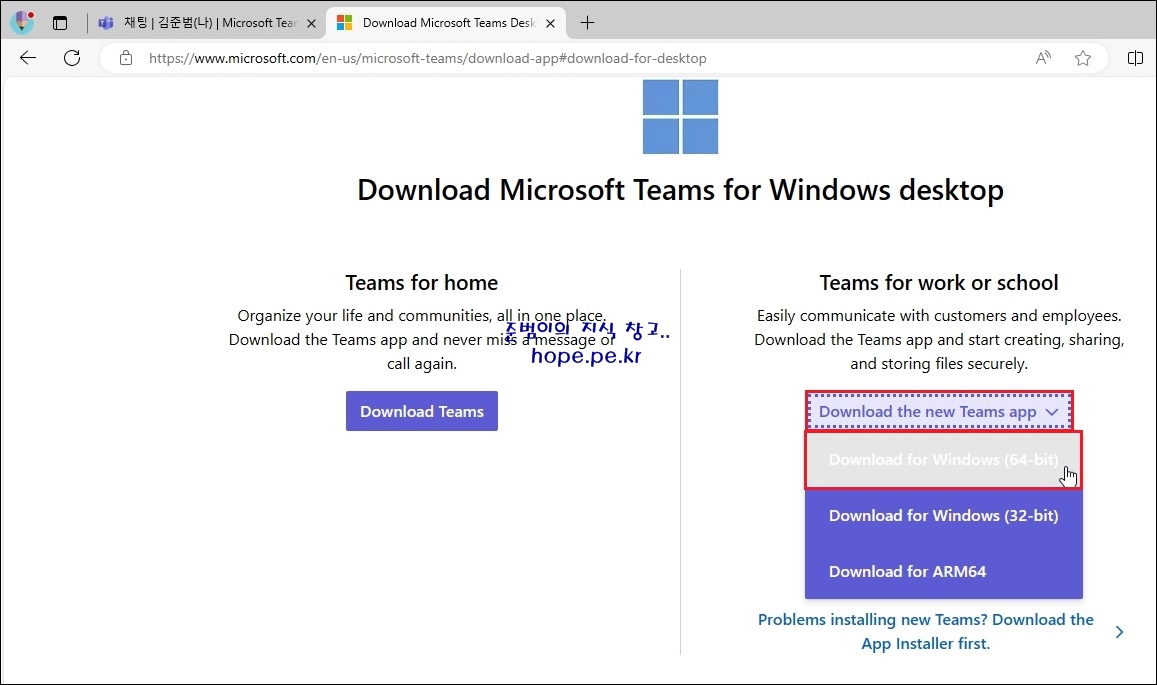The width and height of the screenshot is (1157, 685).
Task: Open a new browser tab
Action: [x=587, y=23]
